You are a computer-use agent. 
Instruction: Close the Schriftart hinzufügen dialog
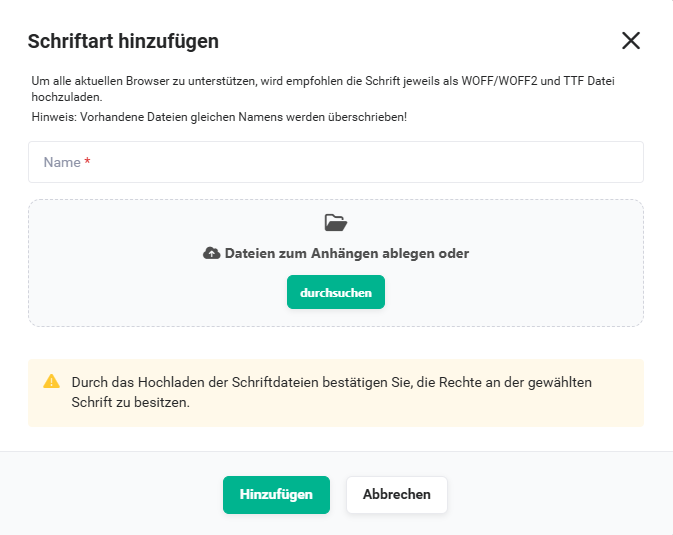tap(631, 41)
